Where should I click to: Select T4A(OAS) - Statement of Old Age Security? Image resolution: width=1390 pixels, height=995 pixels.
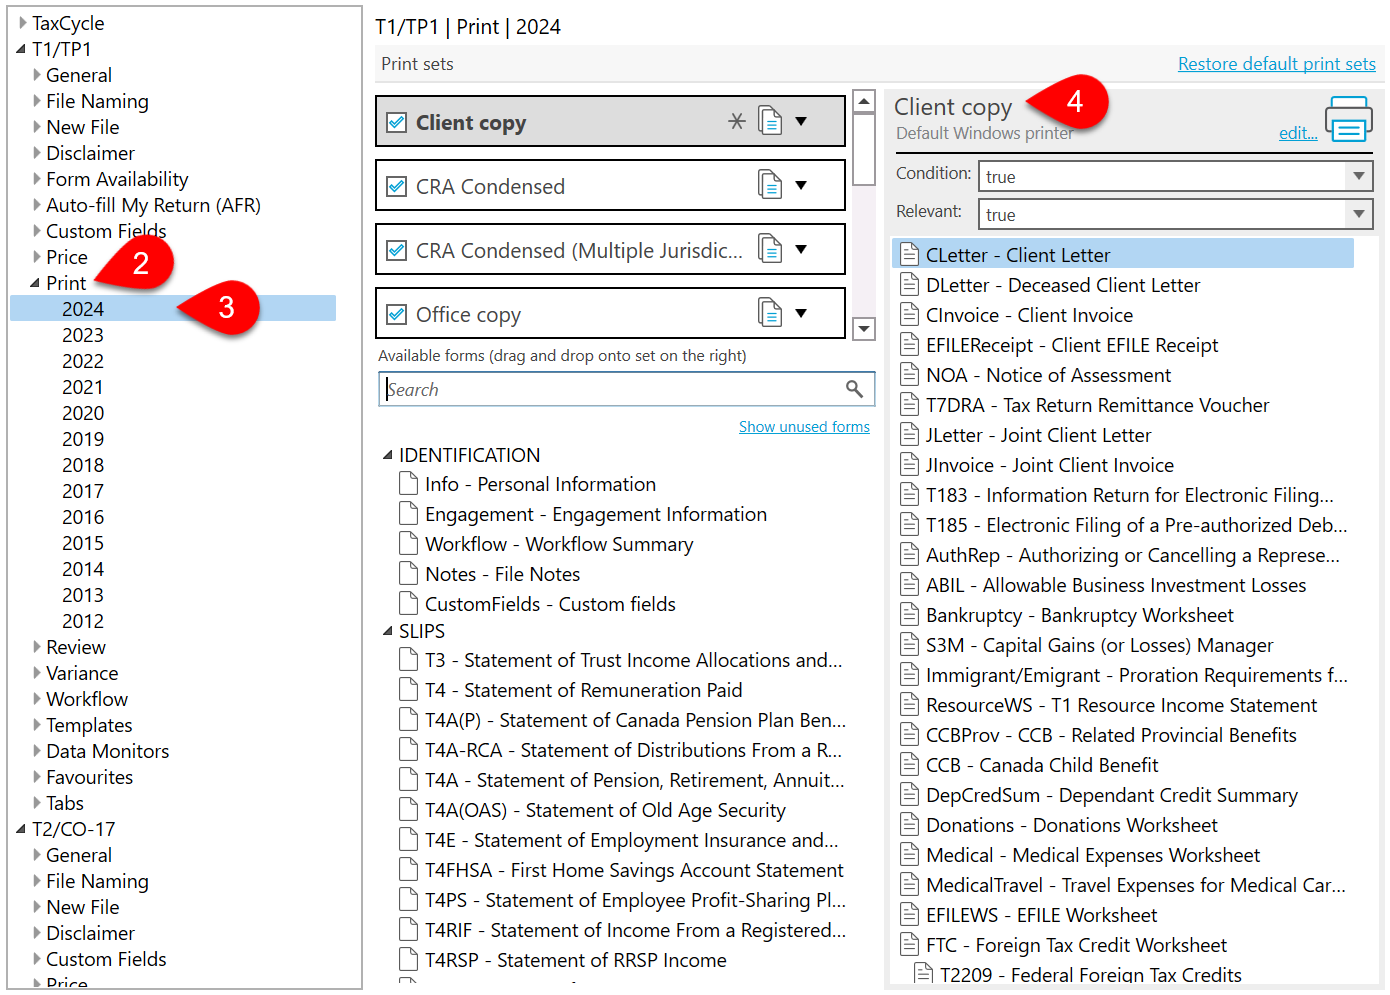[605, 810]
